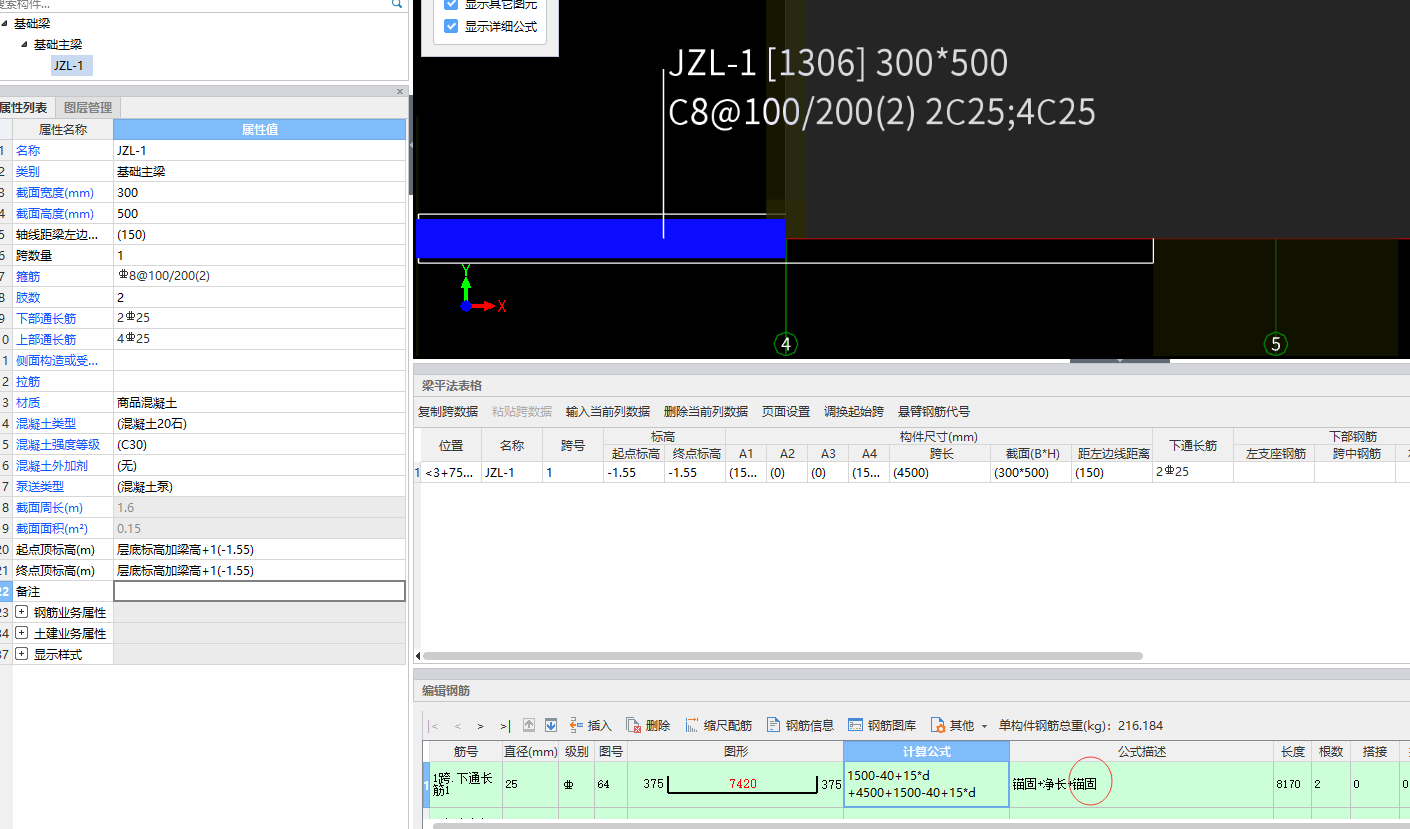
Task: Click the blue JZL-1 beam in drawing
Action: [600, 239]
